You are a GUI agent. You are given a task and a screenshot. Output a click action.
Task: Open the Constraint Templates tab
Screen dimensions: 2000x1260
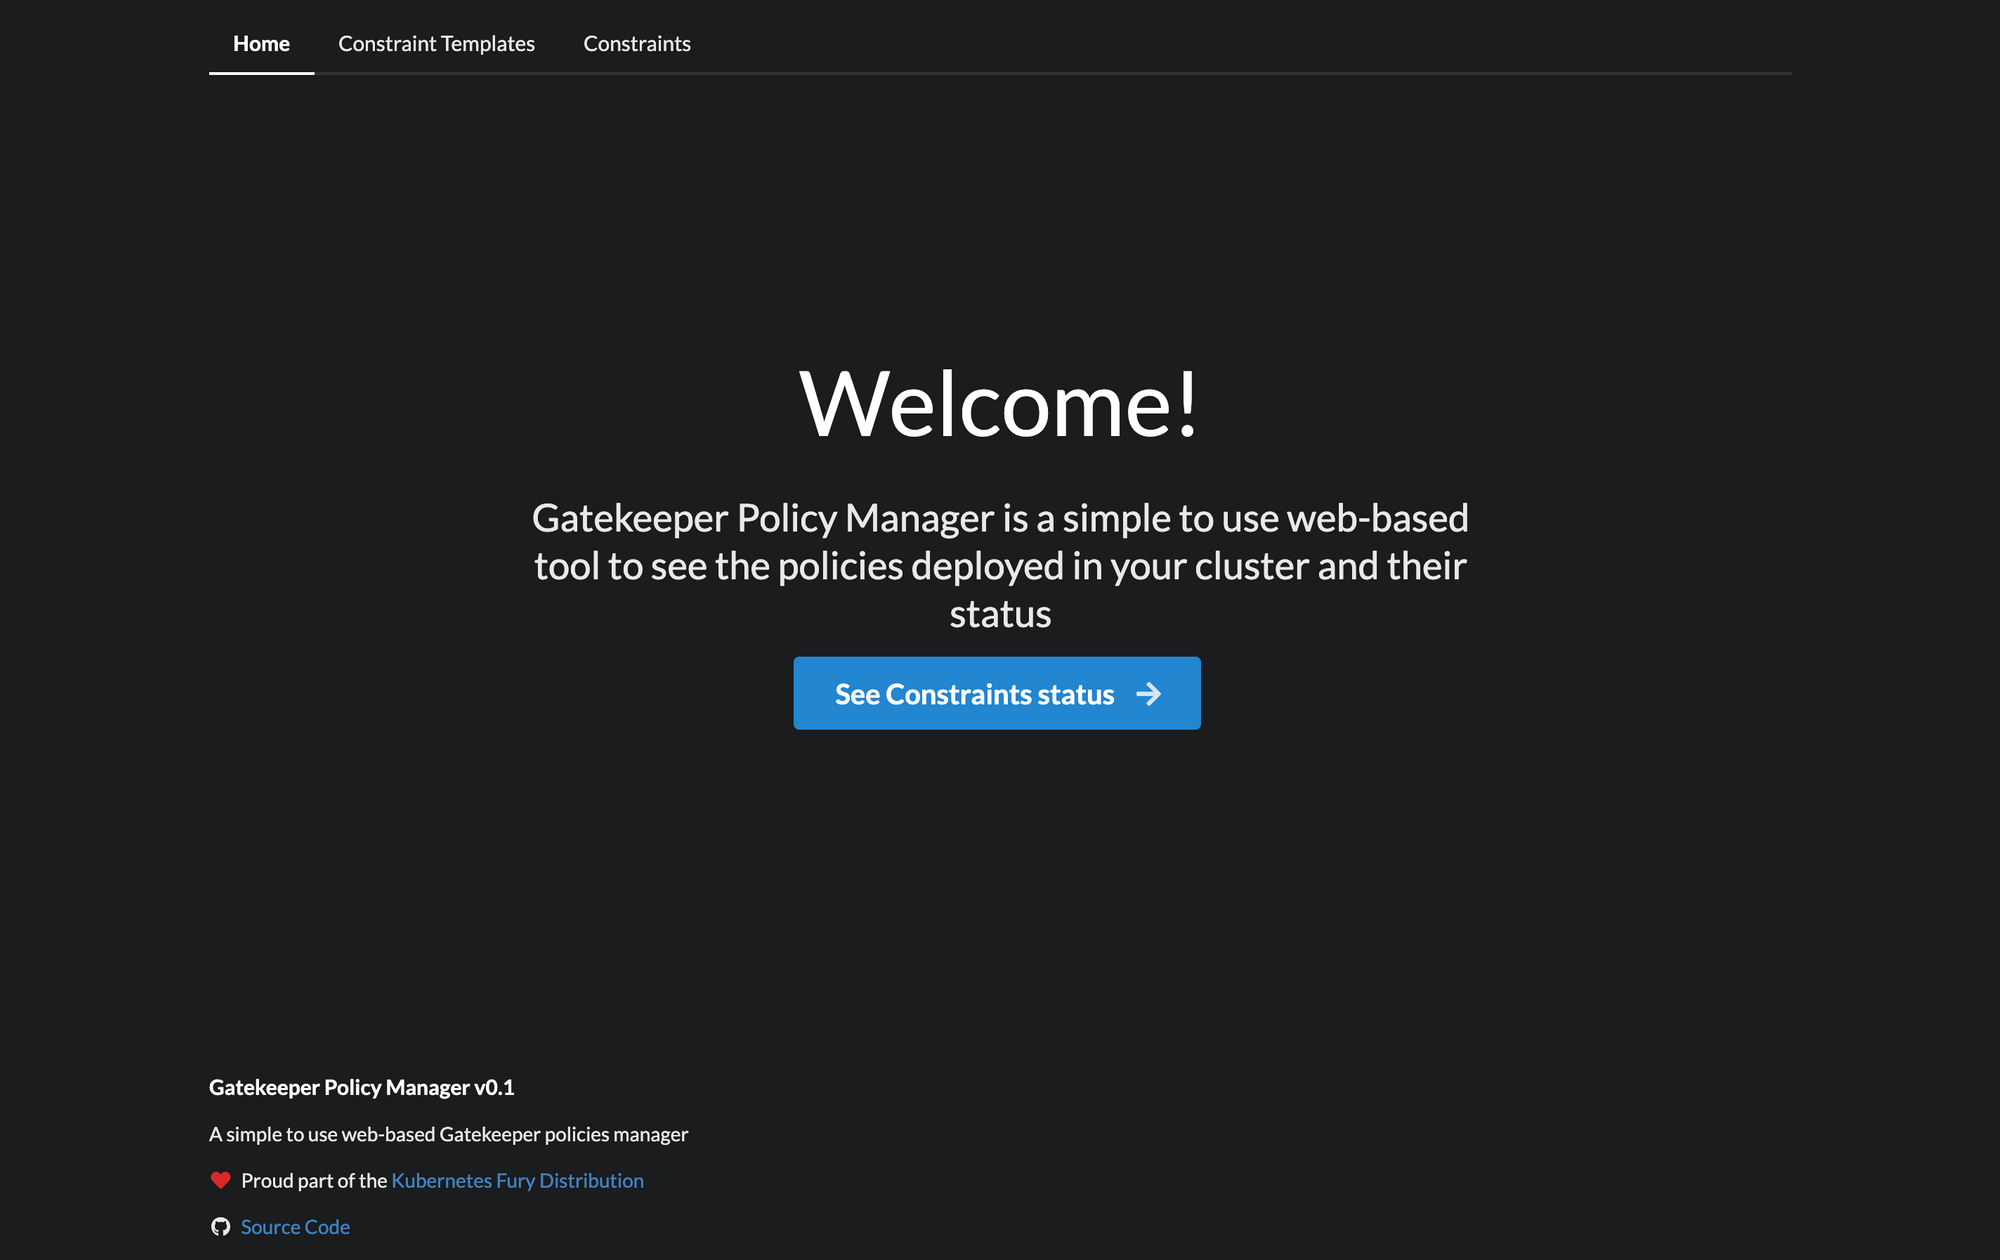click(x=436, y=44)
